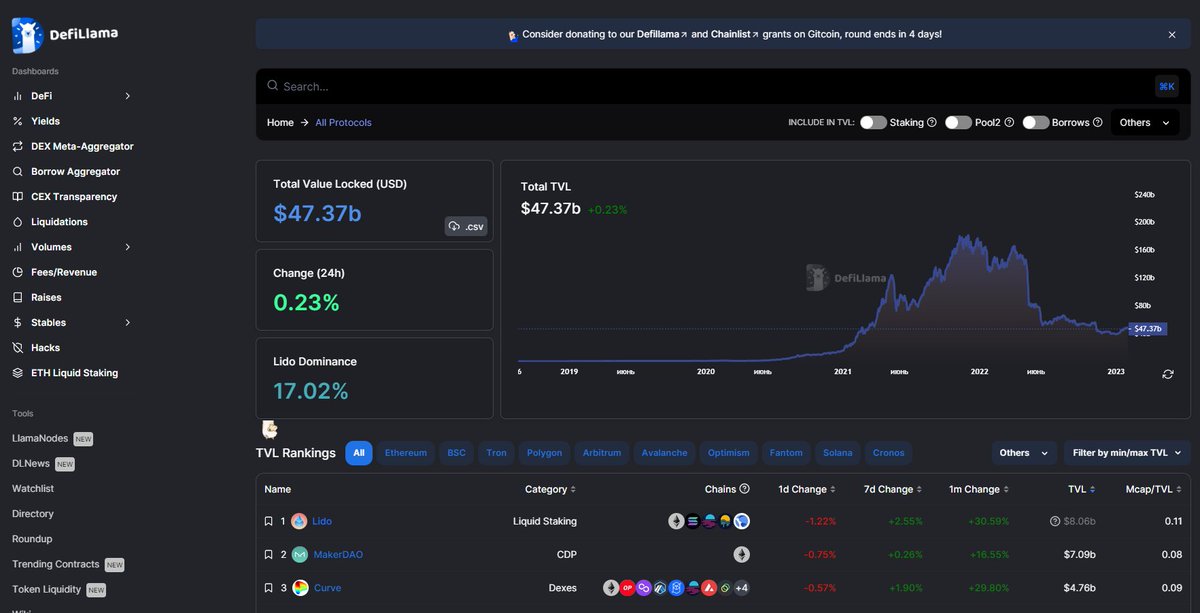Image resolution: width=1200 pixels, height=613 pixels.
Task: Click the Stables dollar icon
Action: tap(18, 323)
